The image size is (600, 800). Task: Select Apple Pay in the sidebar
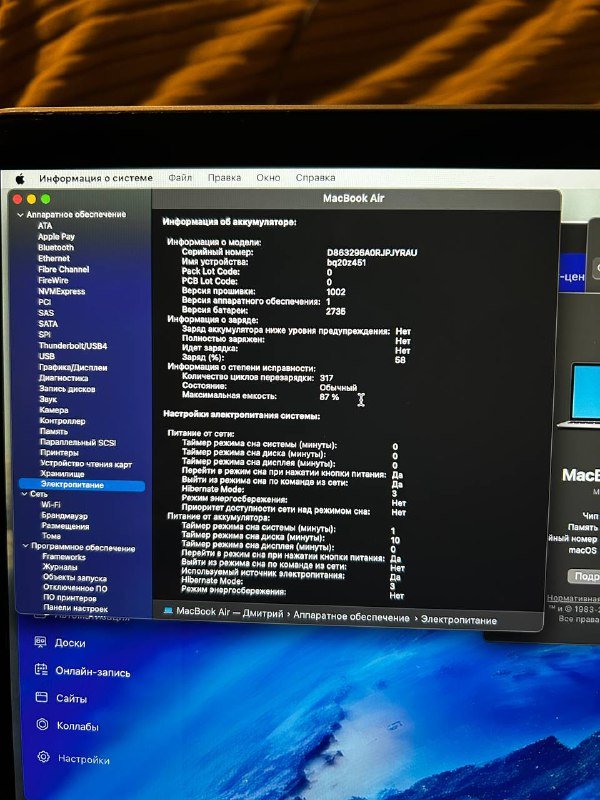(x=56, y=236)
